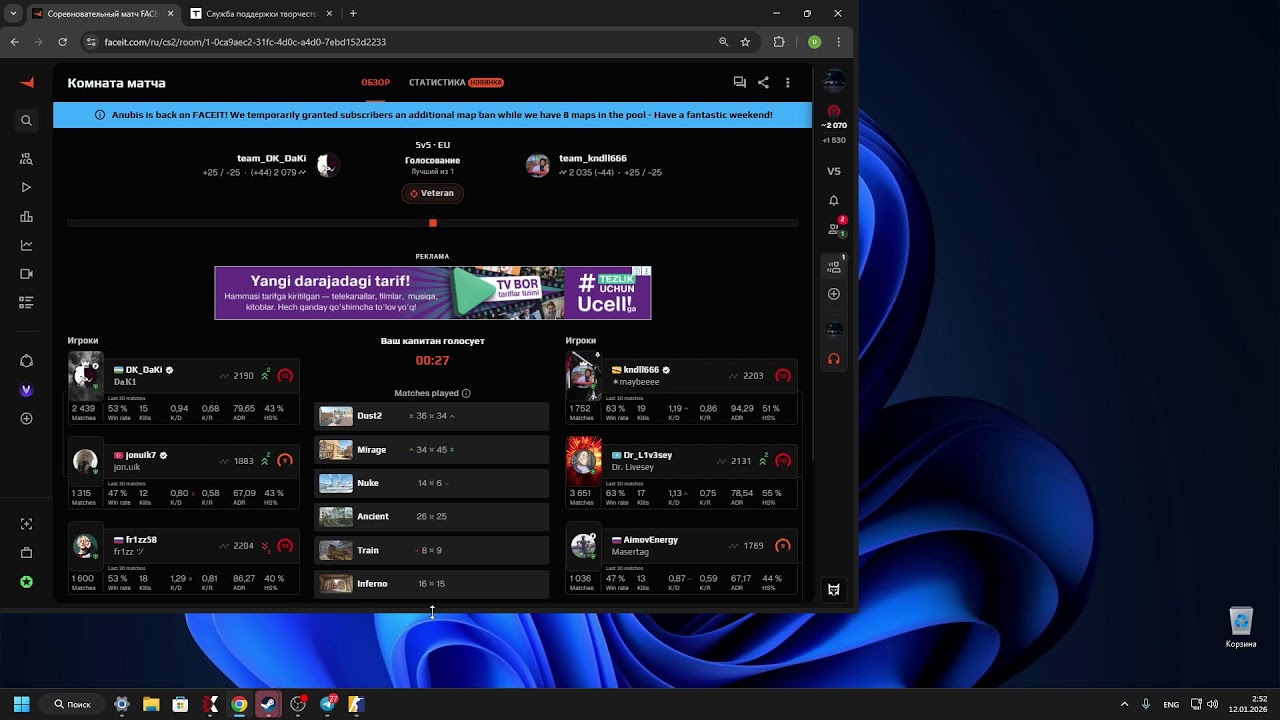Select the Nuke map row

point(432,483)
